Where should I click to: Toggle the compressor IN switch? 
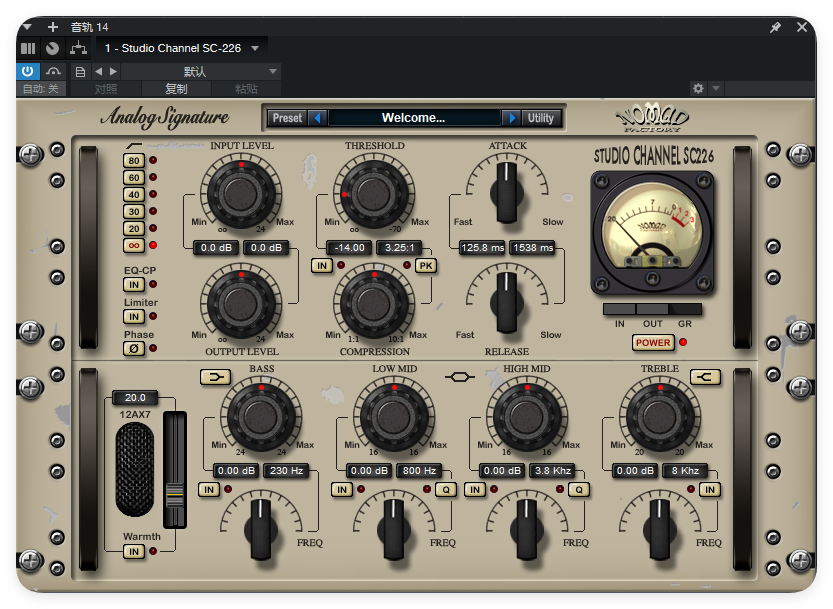[322, 266]
